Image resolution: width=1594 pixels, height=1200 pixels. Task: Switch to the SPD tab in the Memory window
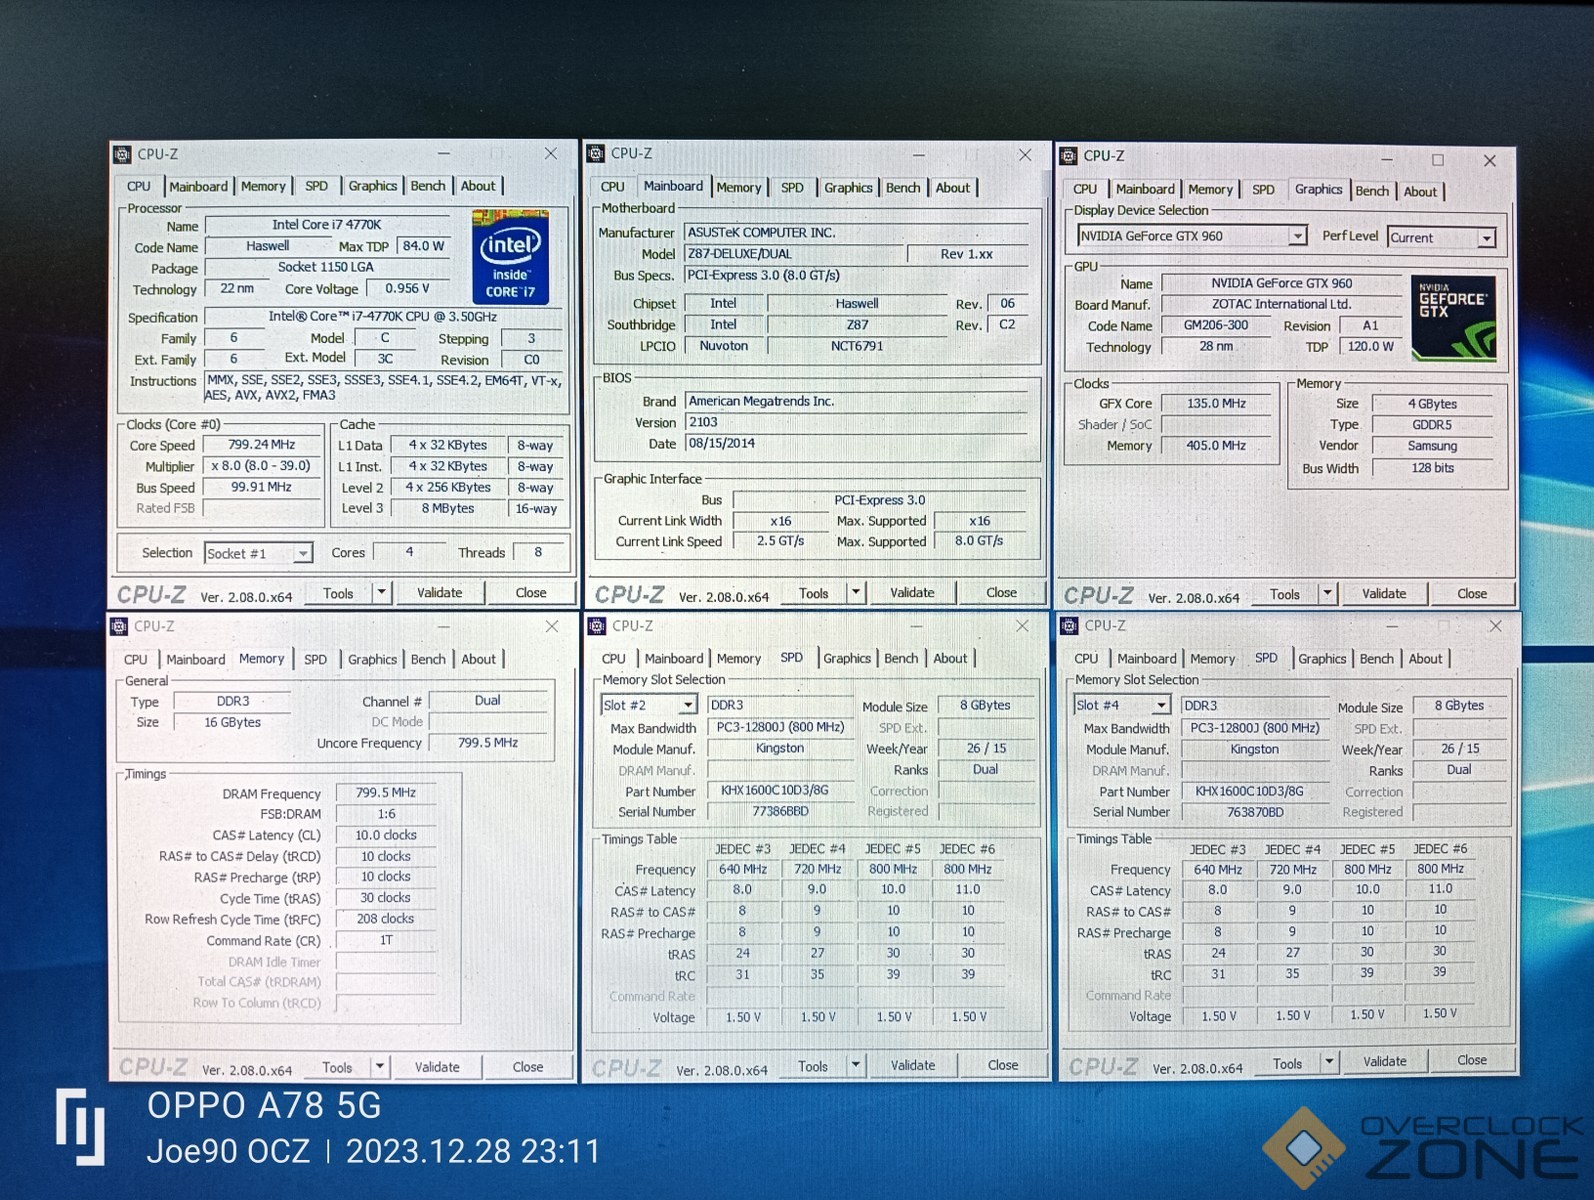pos(315,659)
